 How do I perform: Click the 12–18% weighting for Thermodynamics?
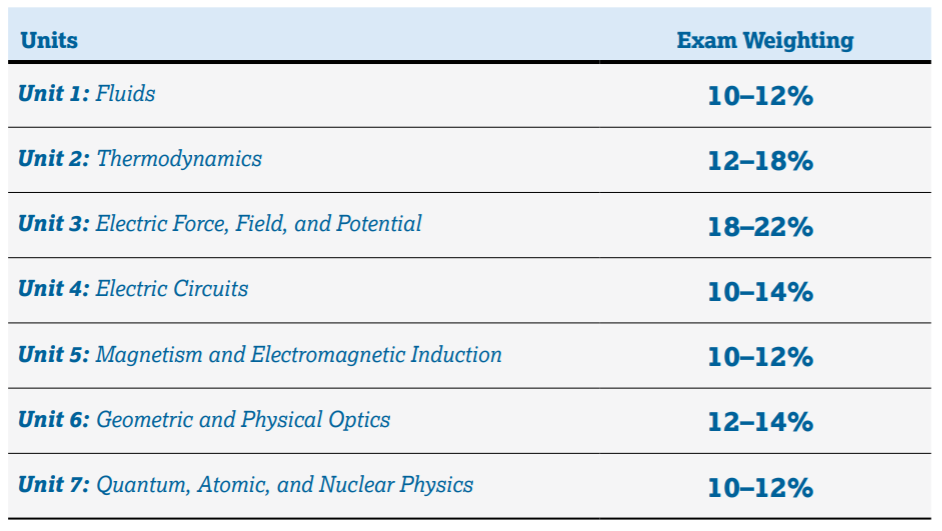point(760,161)
